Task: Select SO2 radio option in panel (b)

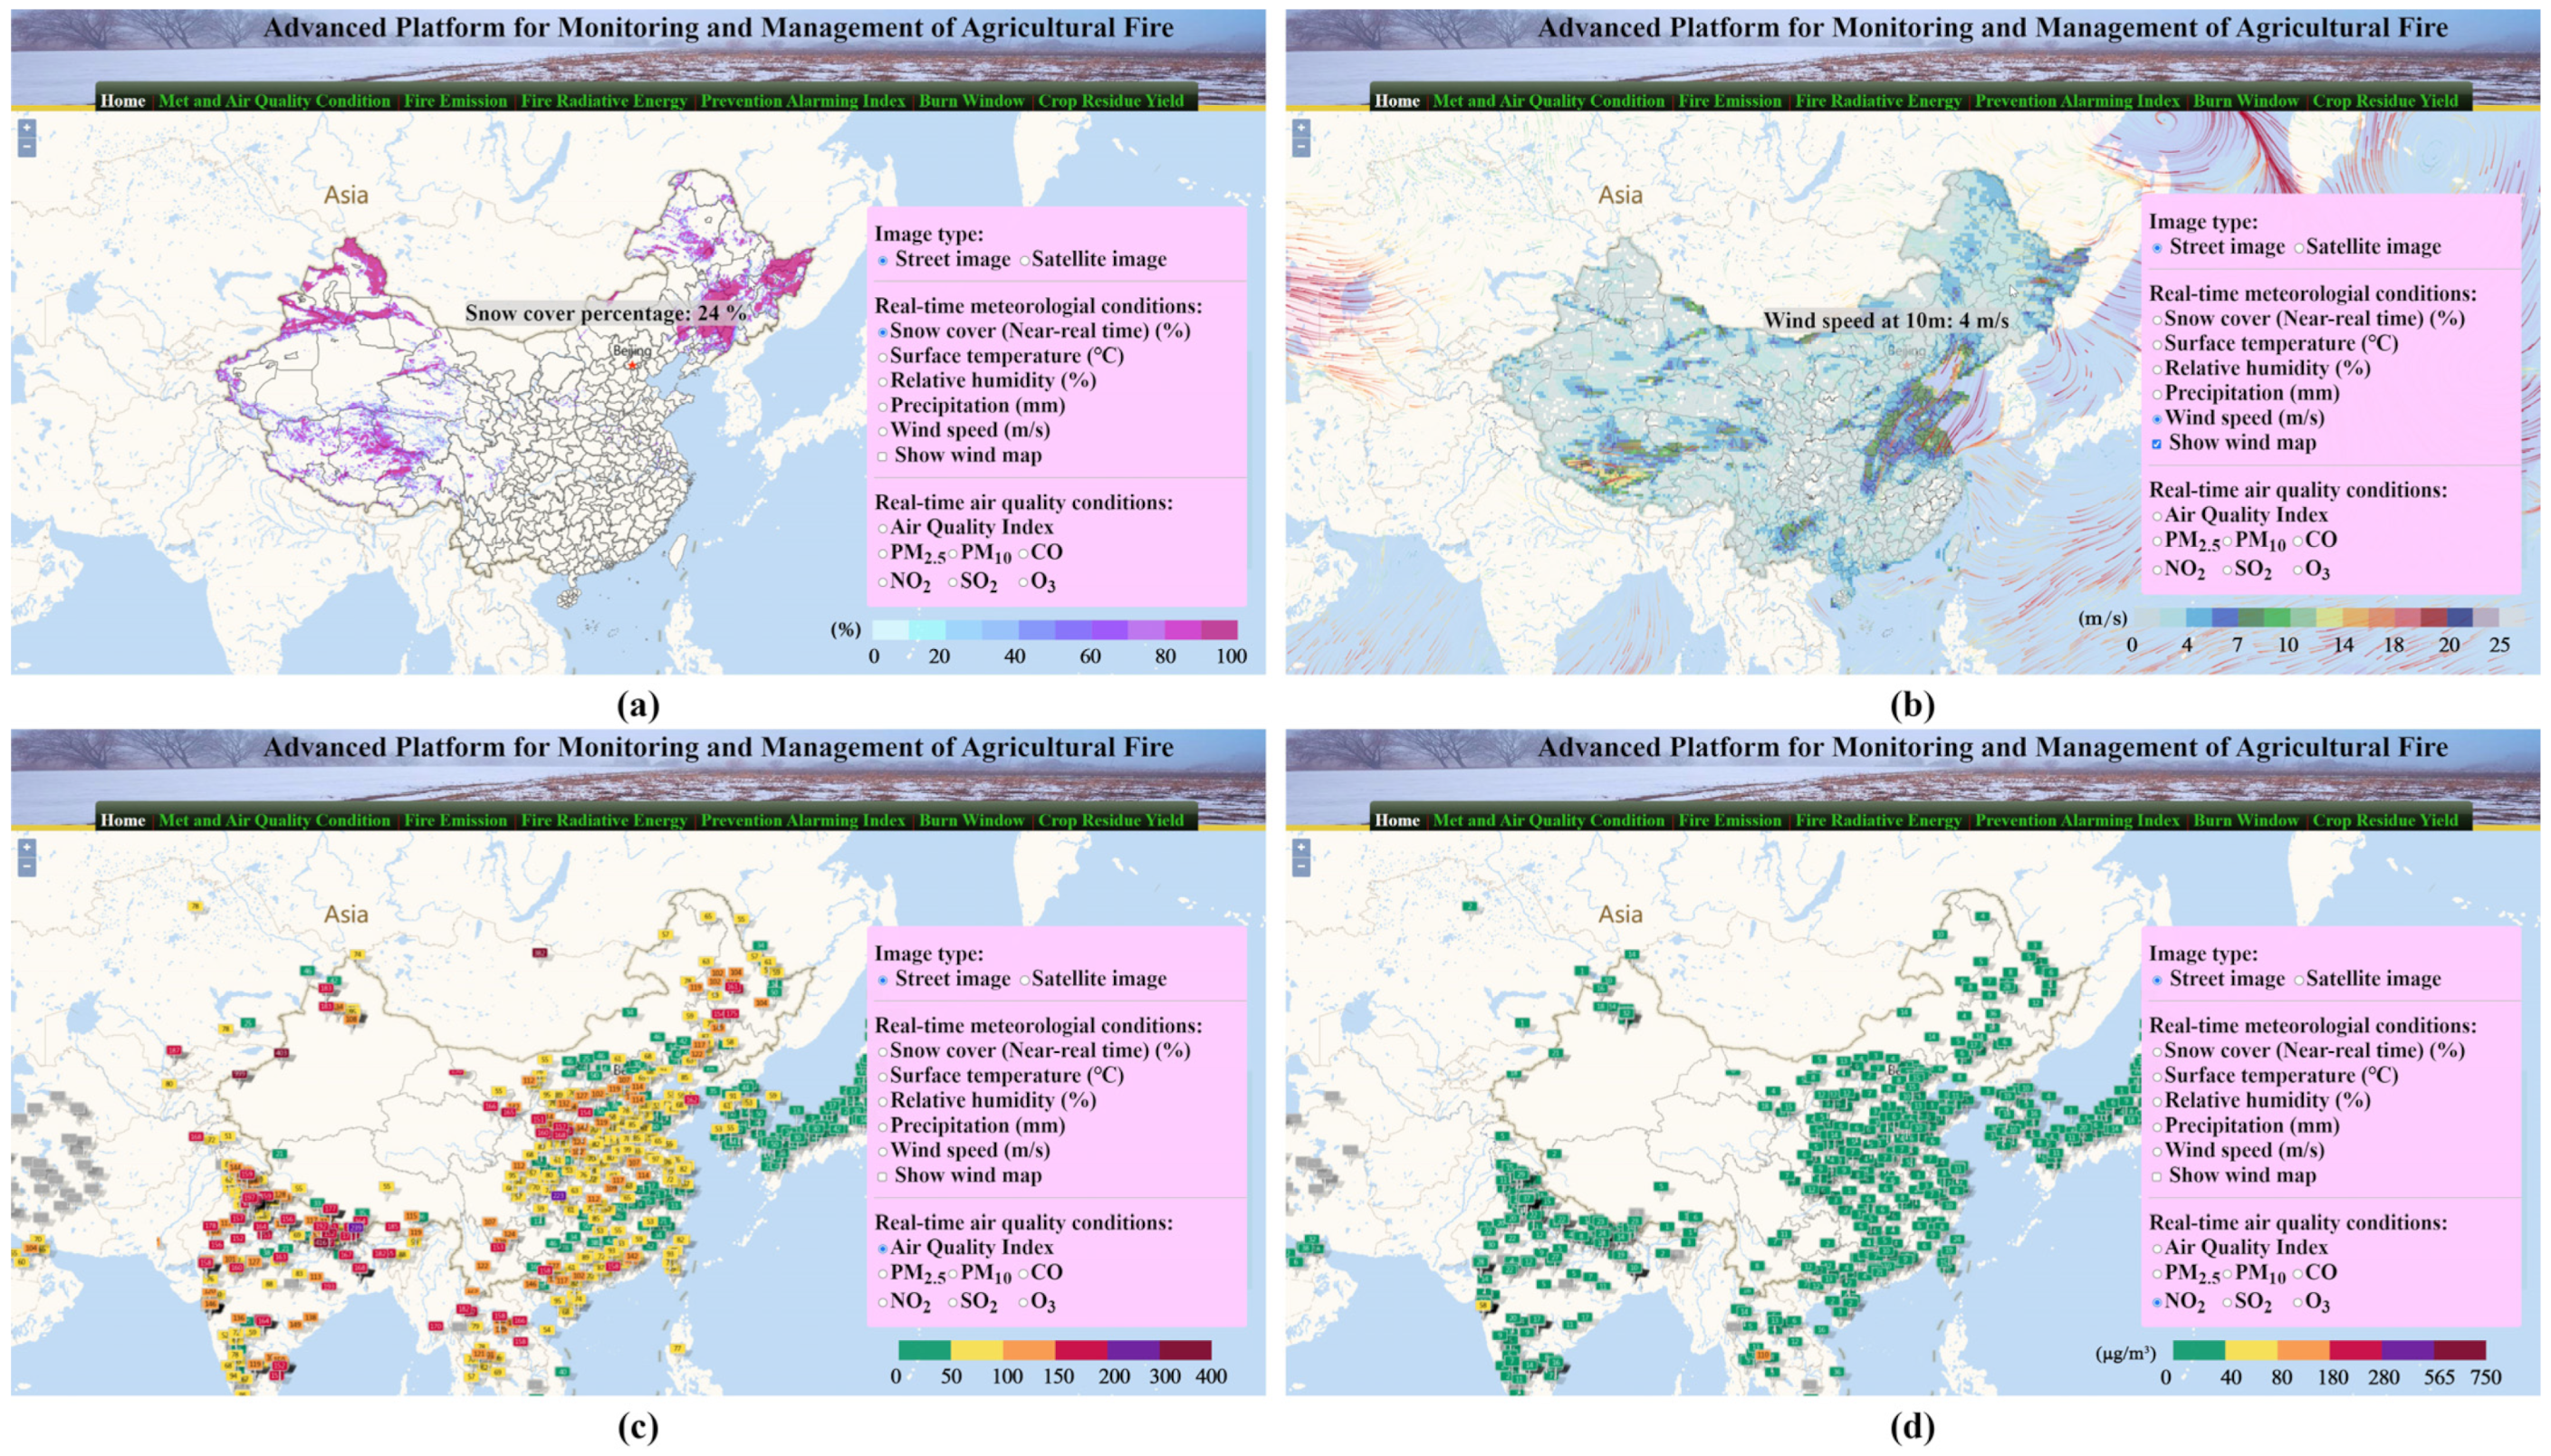Action: (2228, 571)
